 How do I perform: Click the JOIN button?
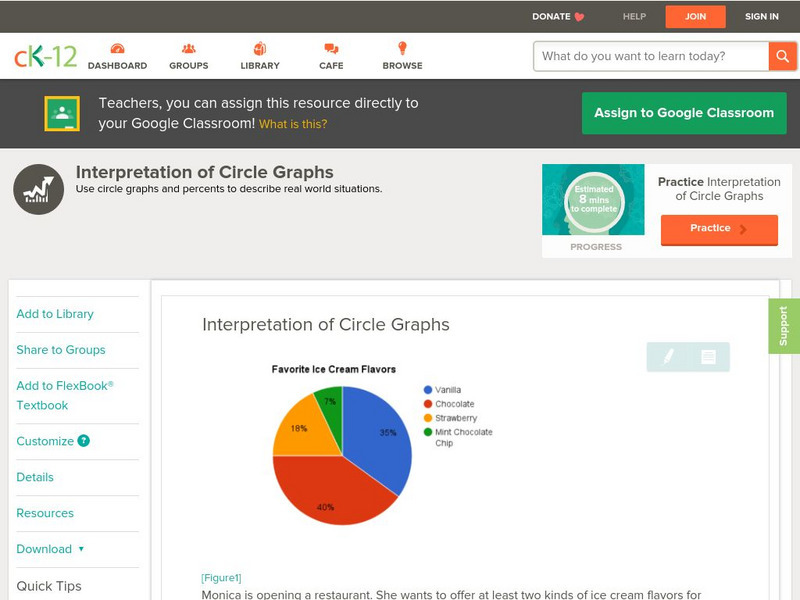[x=695, y=17]
